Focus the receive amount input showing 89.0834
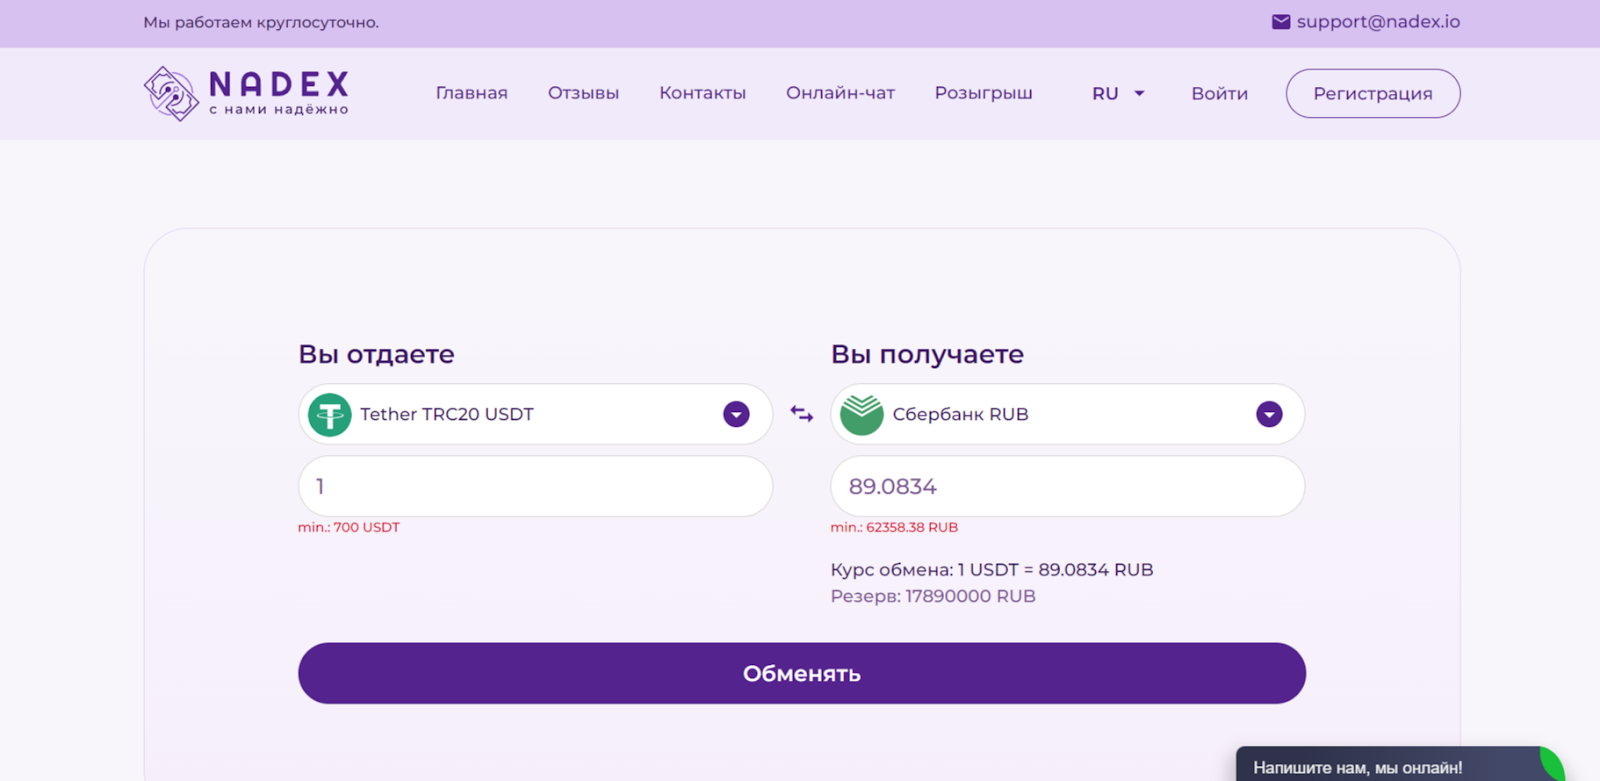 (1067, 486)
